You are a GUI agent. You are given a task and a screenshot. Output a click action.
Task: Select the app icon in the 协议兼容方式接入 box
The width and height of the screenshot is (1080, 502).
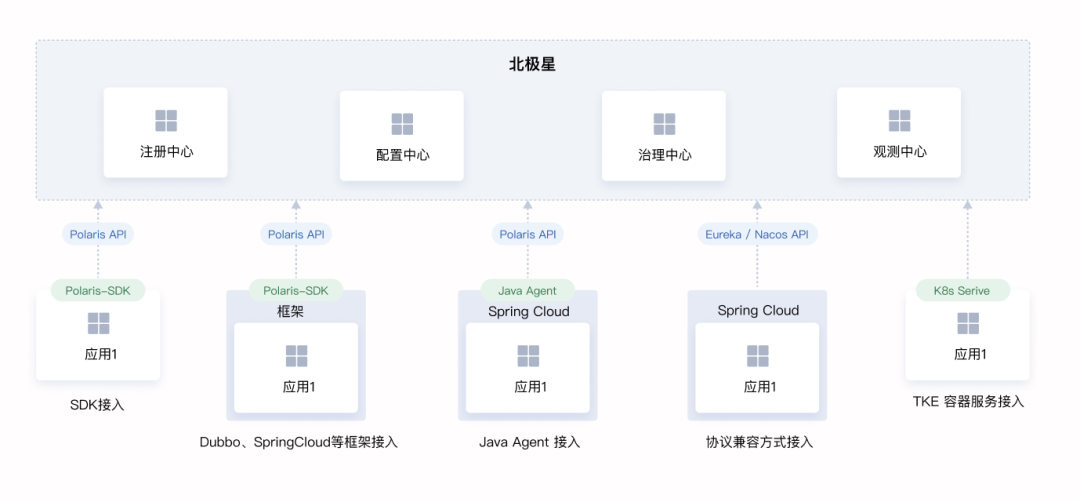click(758, 356)
